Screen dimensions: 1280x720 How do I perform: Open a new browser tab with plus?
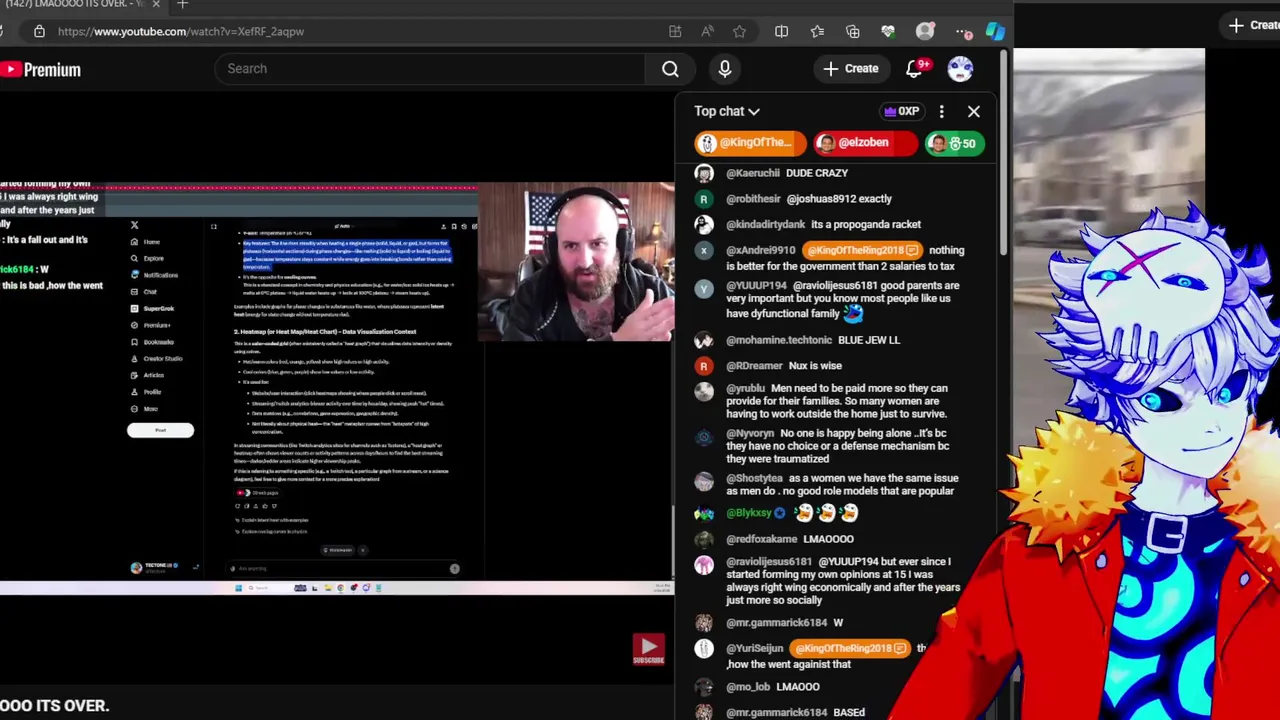coord(182,5)
